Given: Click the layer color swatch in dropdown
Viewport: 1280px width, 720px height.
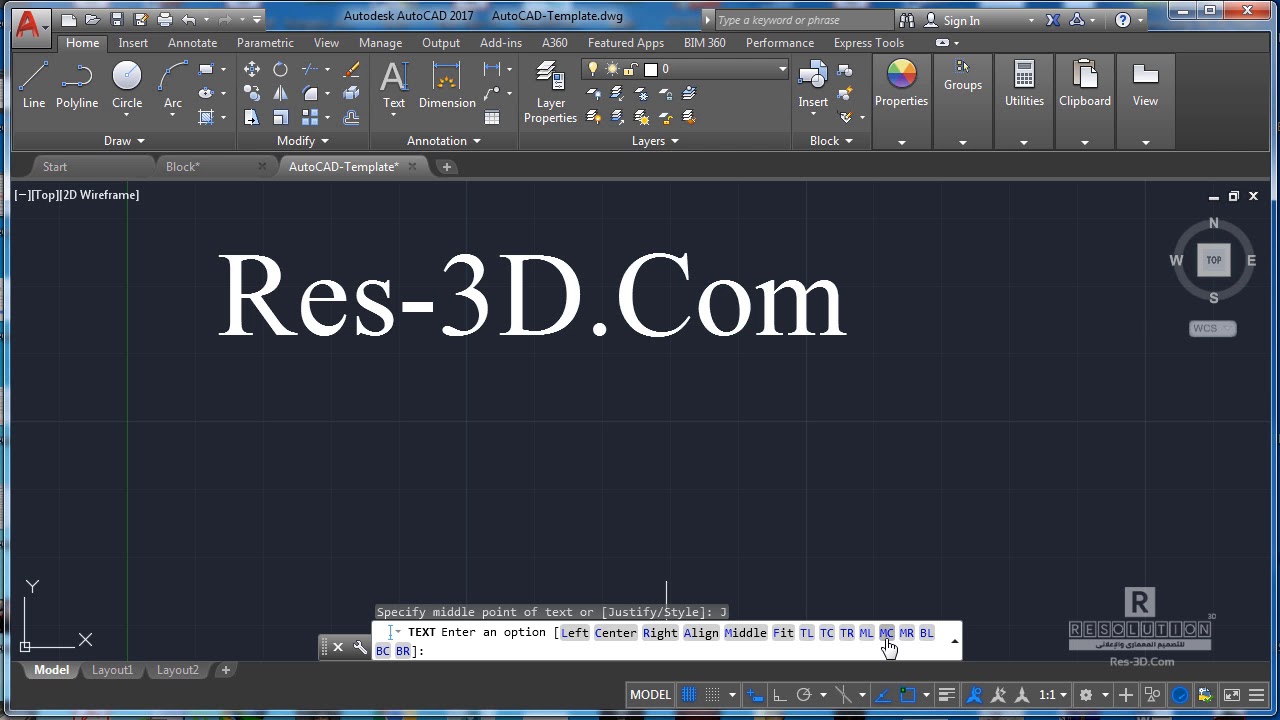Looking at the screenshot, I should [x=651, y=69].
